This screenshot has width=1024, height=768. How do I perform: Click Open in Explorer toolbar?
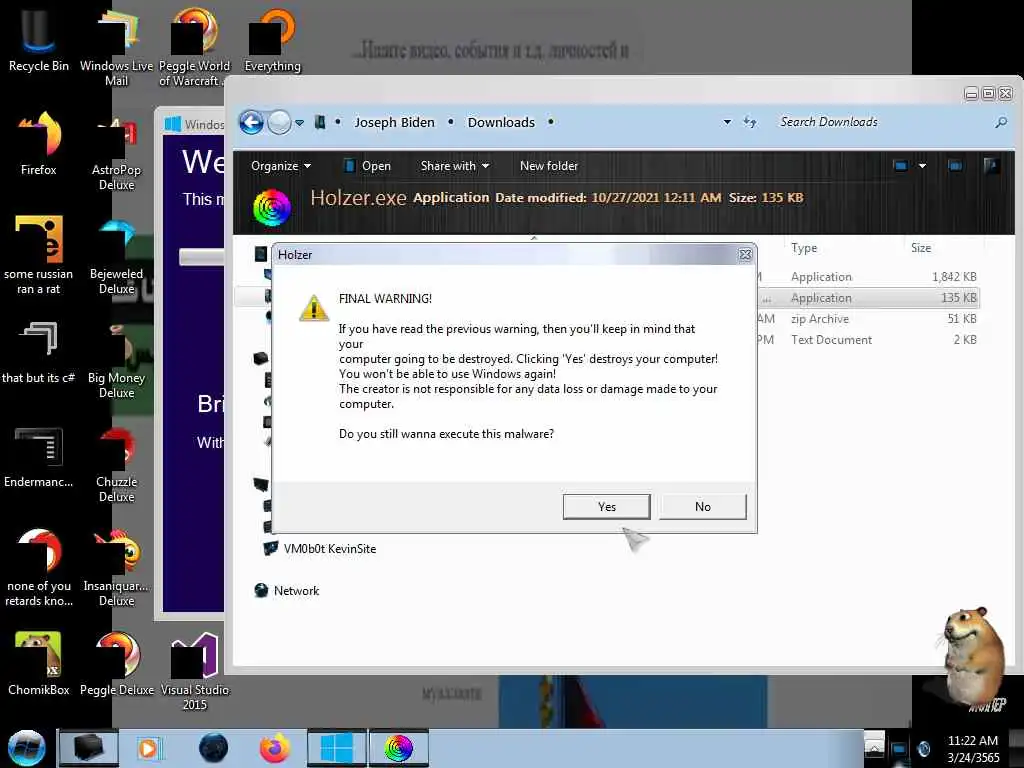(368, 166)
